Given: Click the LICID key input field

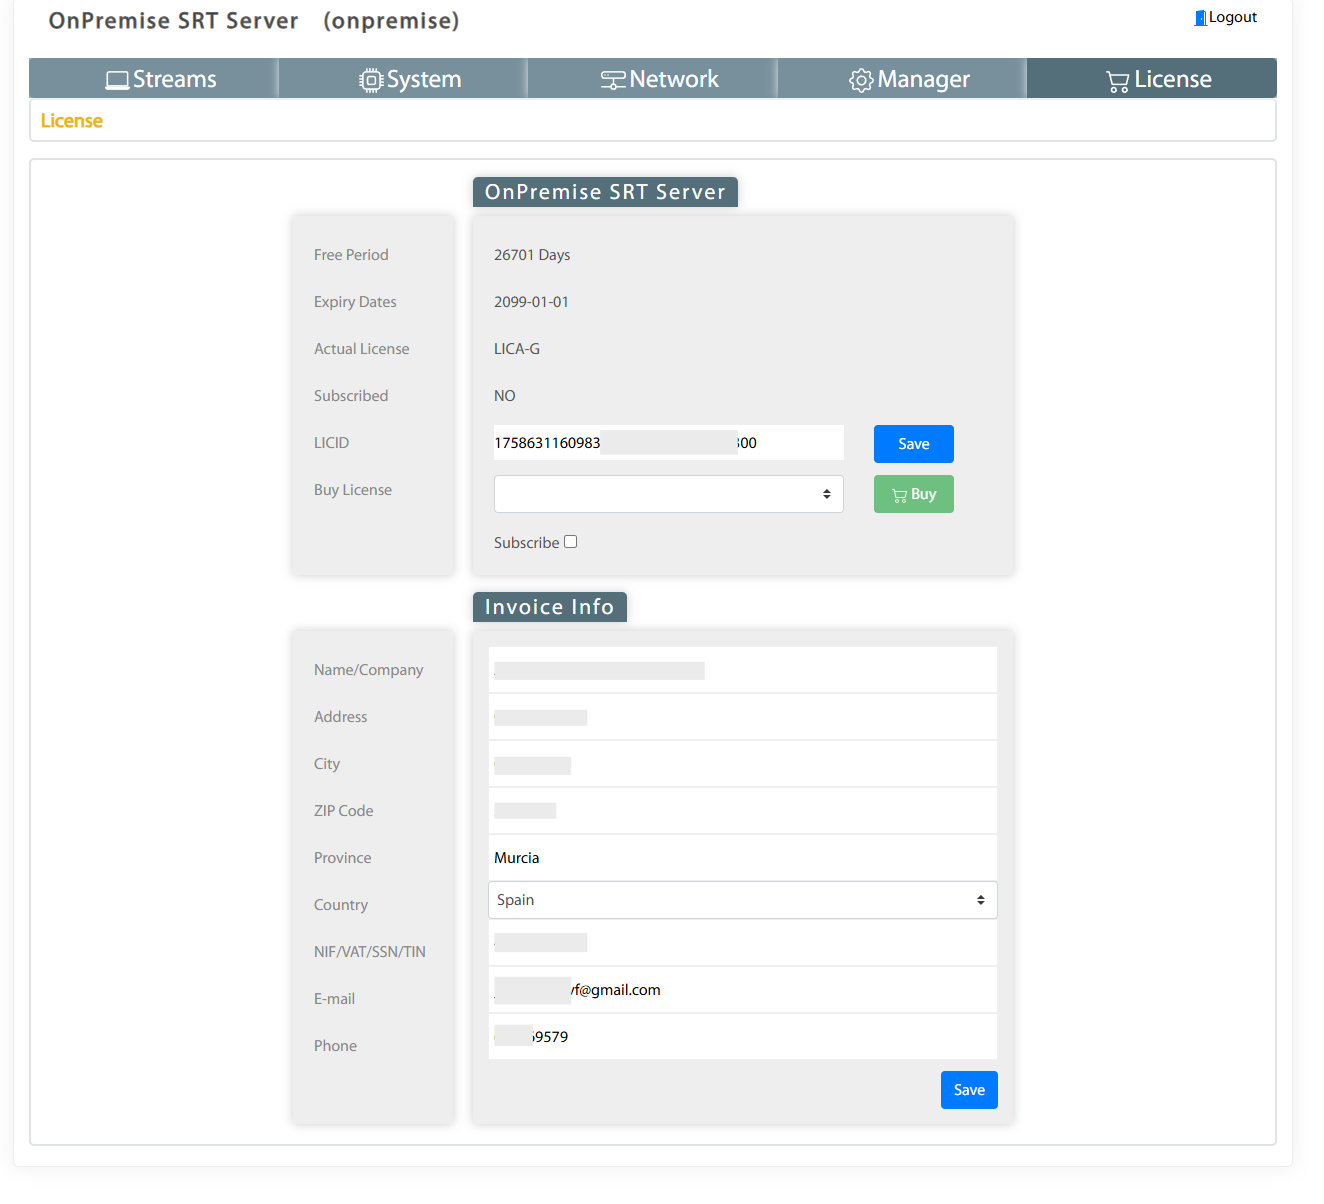Looking at the screenshot, I should tap(668, 442).
